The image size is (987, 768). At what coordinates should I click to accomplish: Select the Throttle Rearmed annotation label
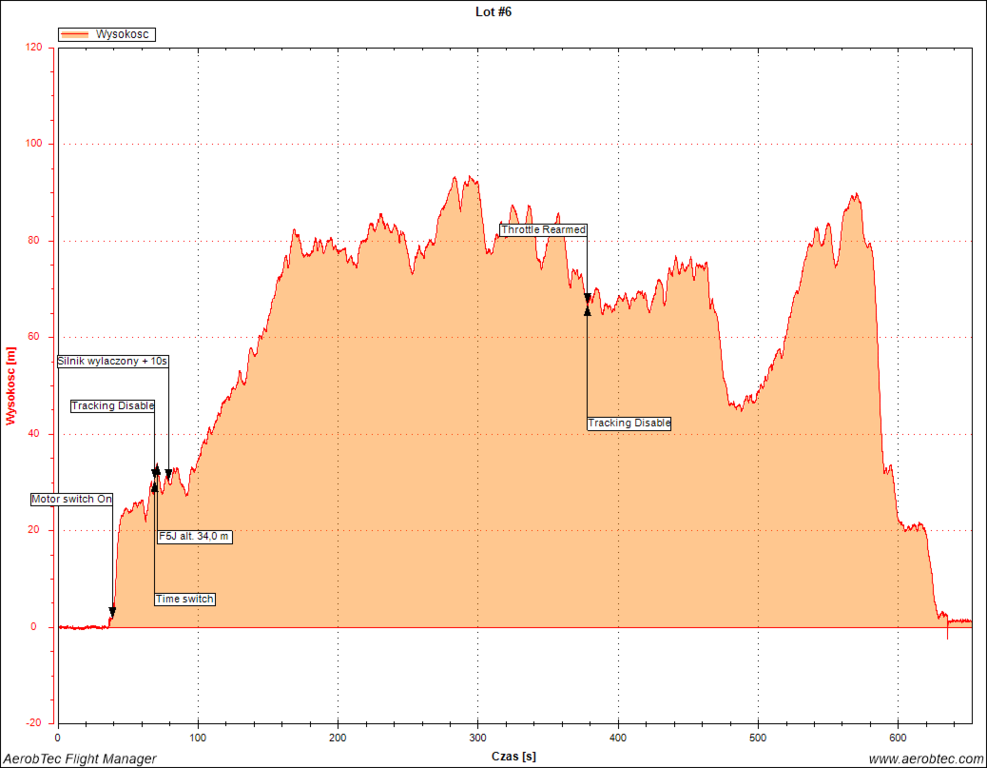(543, 229)
